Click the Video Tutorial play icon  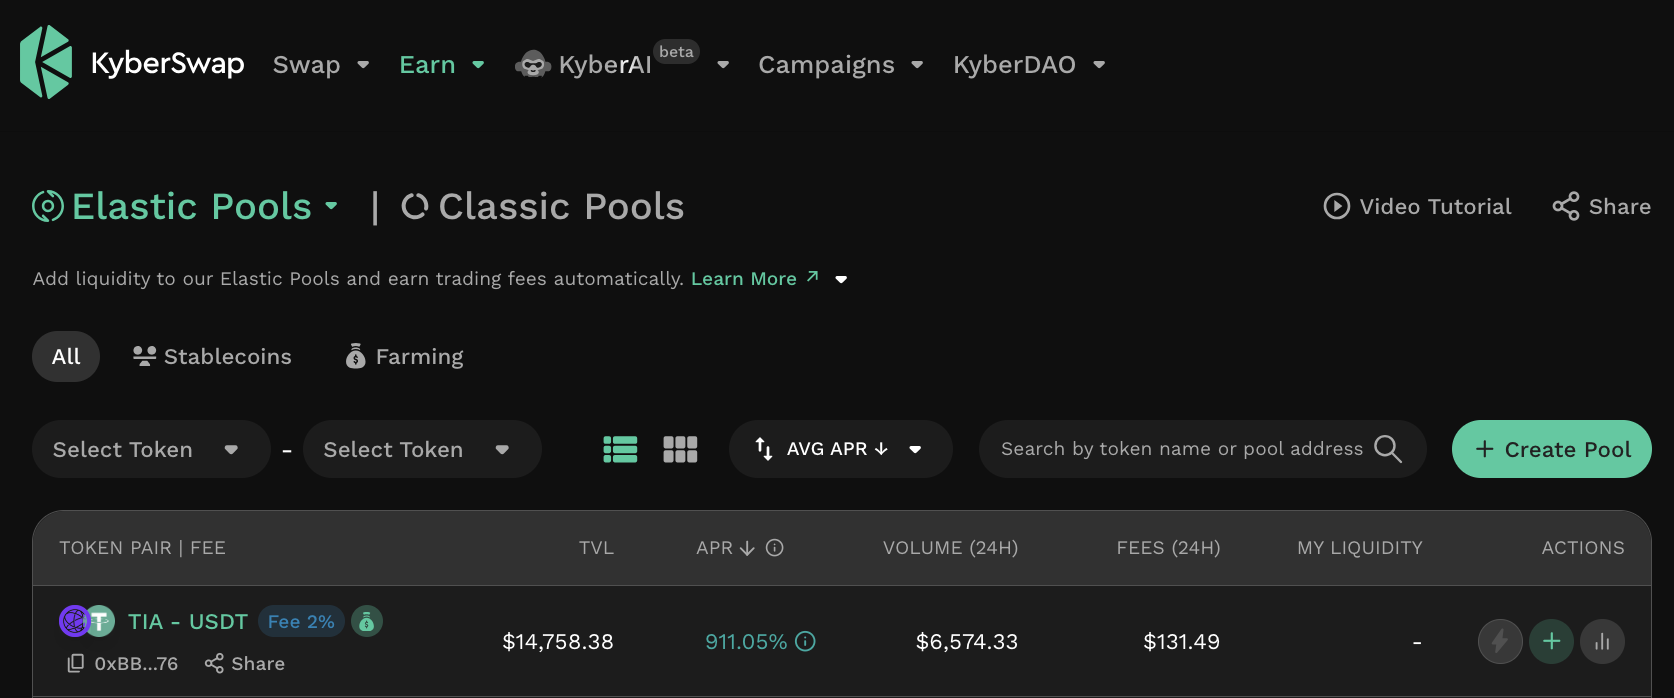tap(1336, 206)
